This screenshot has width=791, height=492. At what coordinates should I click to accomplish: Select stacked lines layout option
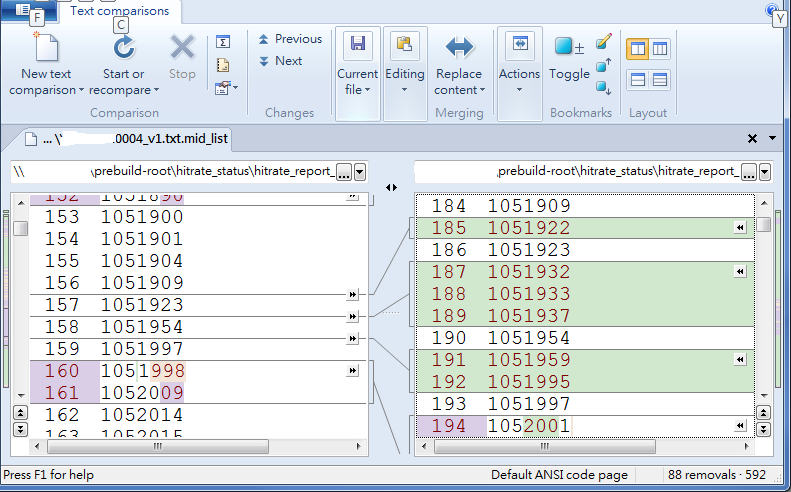click(660, 80)
